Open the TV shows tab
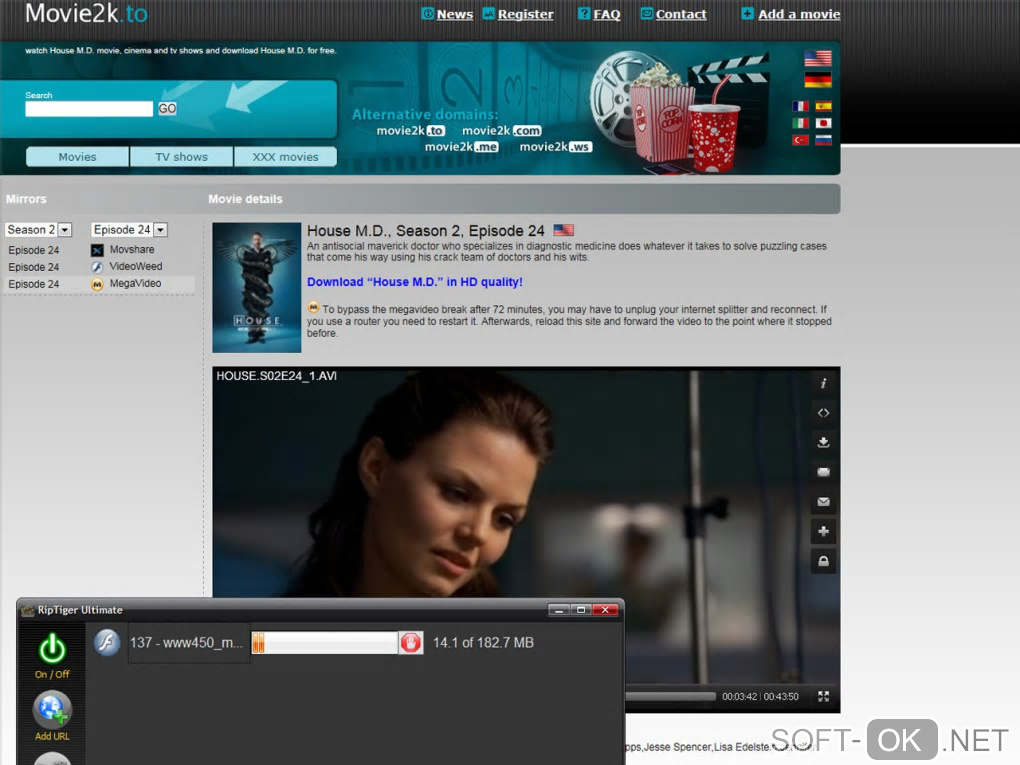 pyautogui.click(x=181, y=157)
